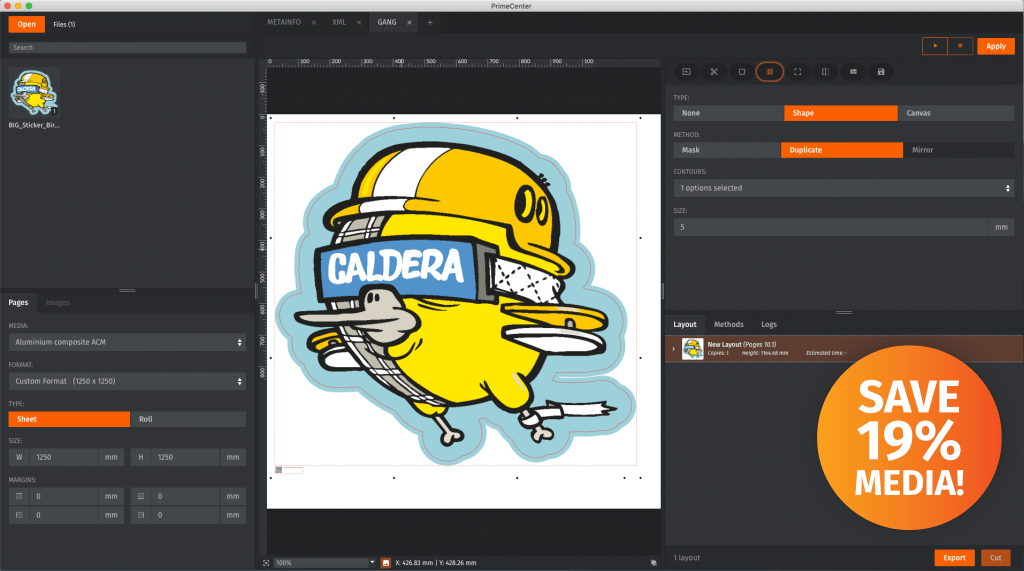Click the grid layout tool icon
The image size is (1024, 571).
[x=852, y=72]
